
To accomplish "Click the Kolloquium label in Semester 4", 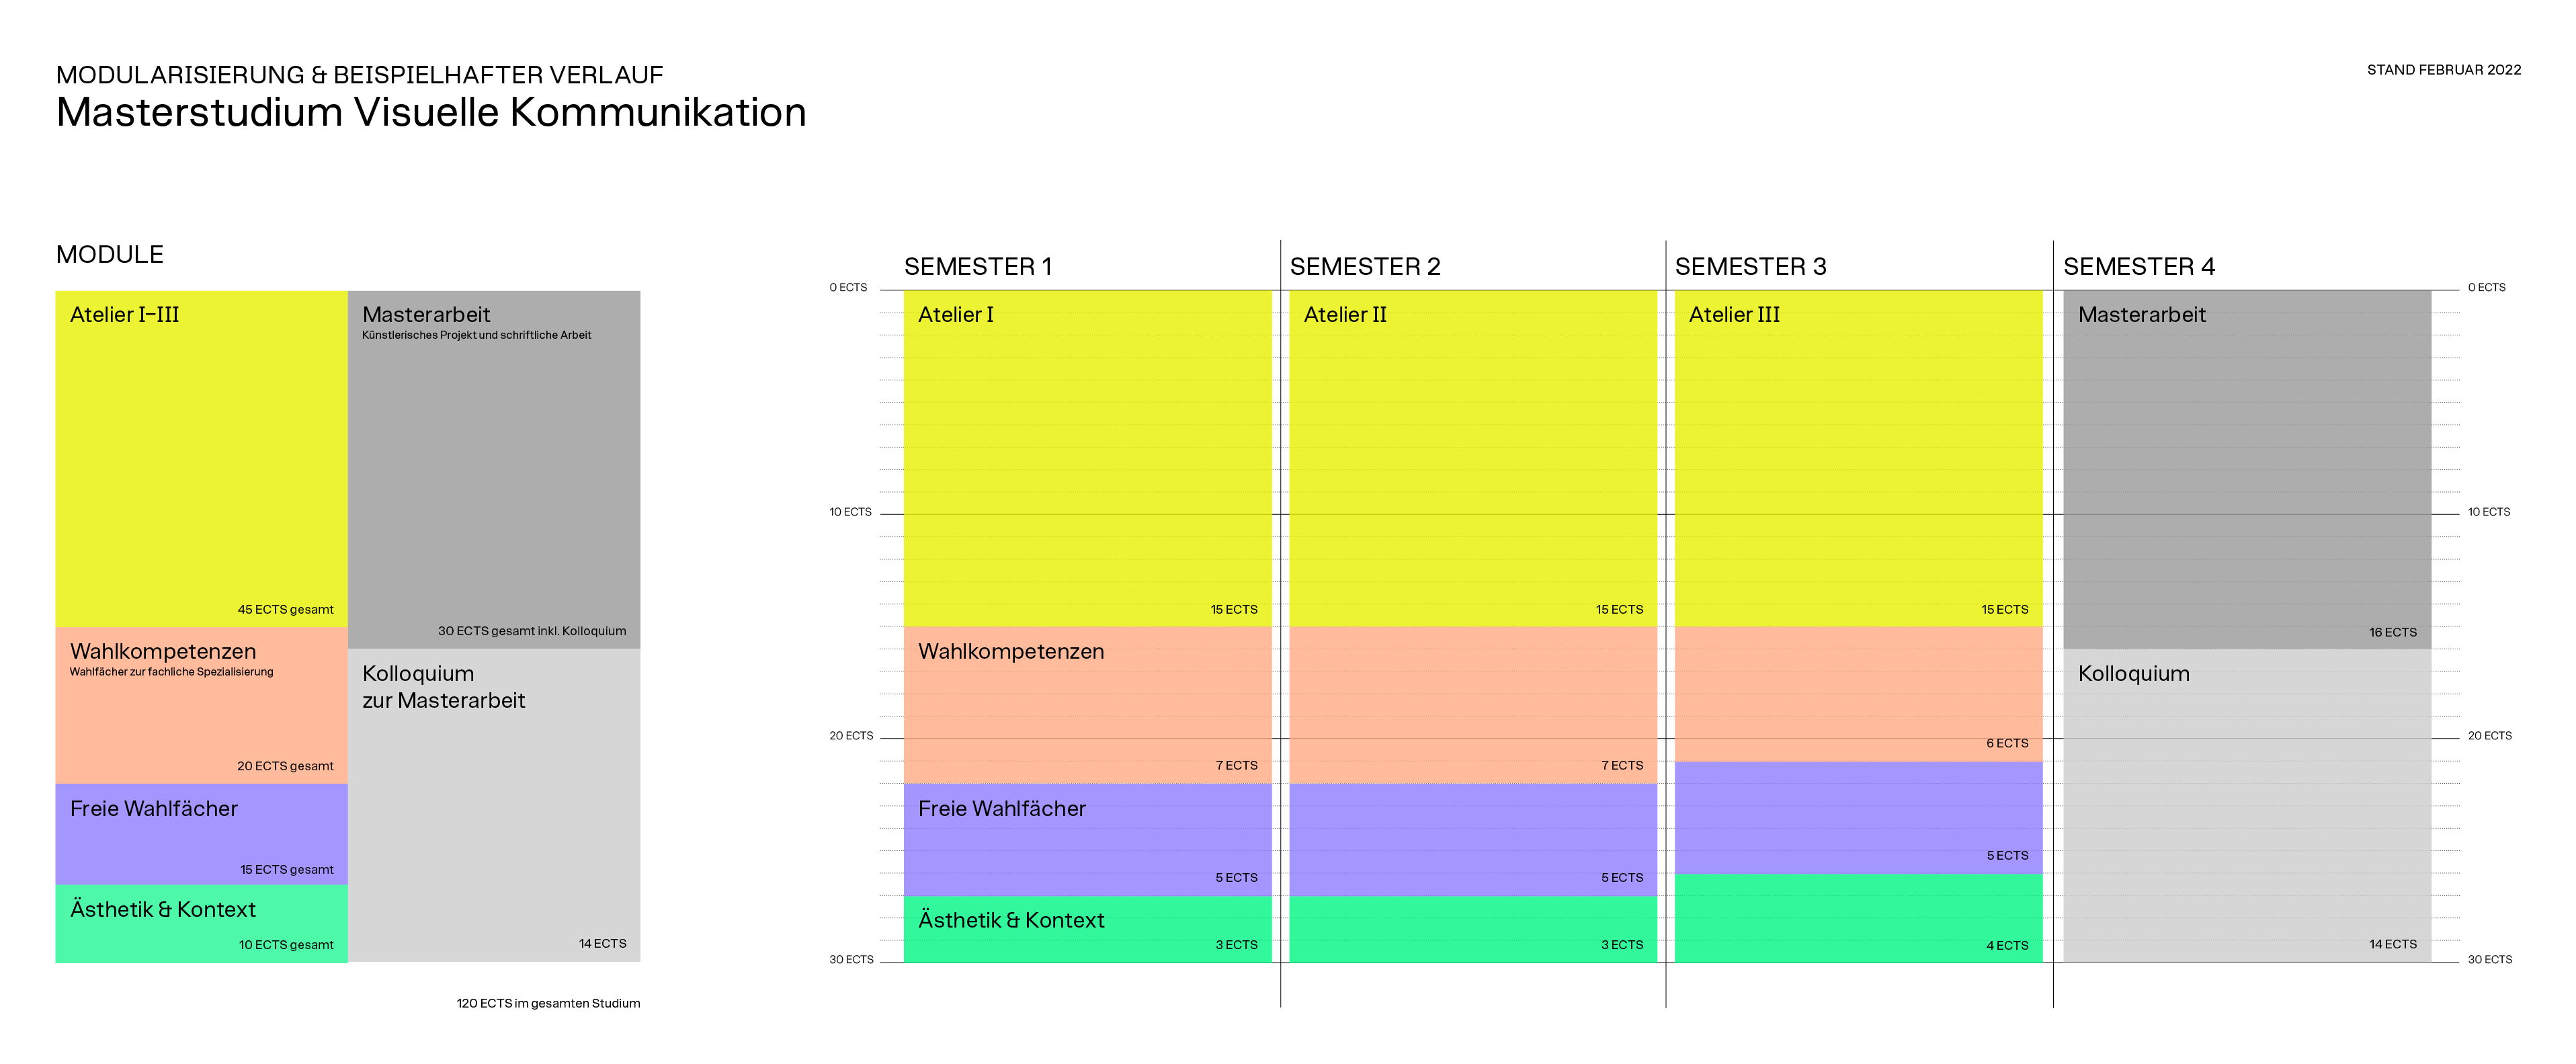I will pos(2133,674).
